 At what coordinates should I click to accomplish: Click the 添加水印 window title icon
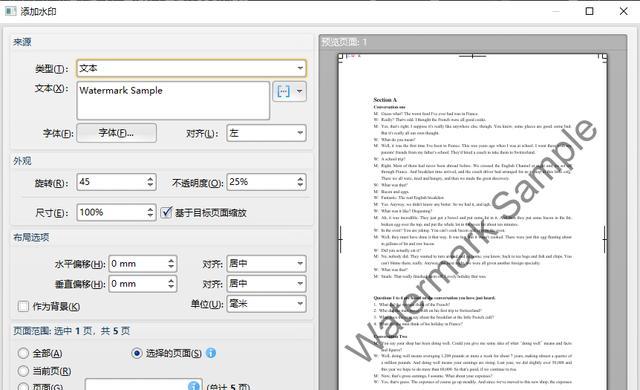click(10, 11)
